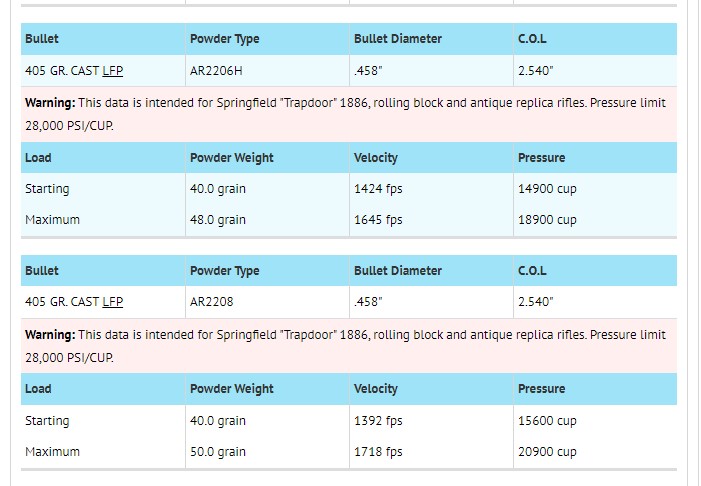Screen dimensions: 701x486
Task: Click the LFP abbreviation in AR2206H table
Action: [113, 71]
